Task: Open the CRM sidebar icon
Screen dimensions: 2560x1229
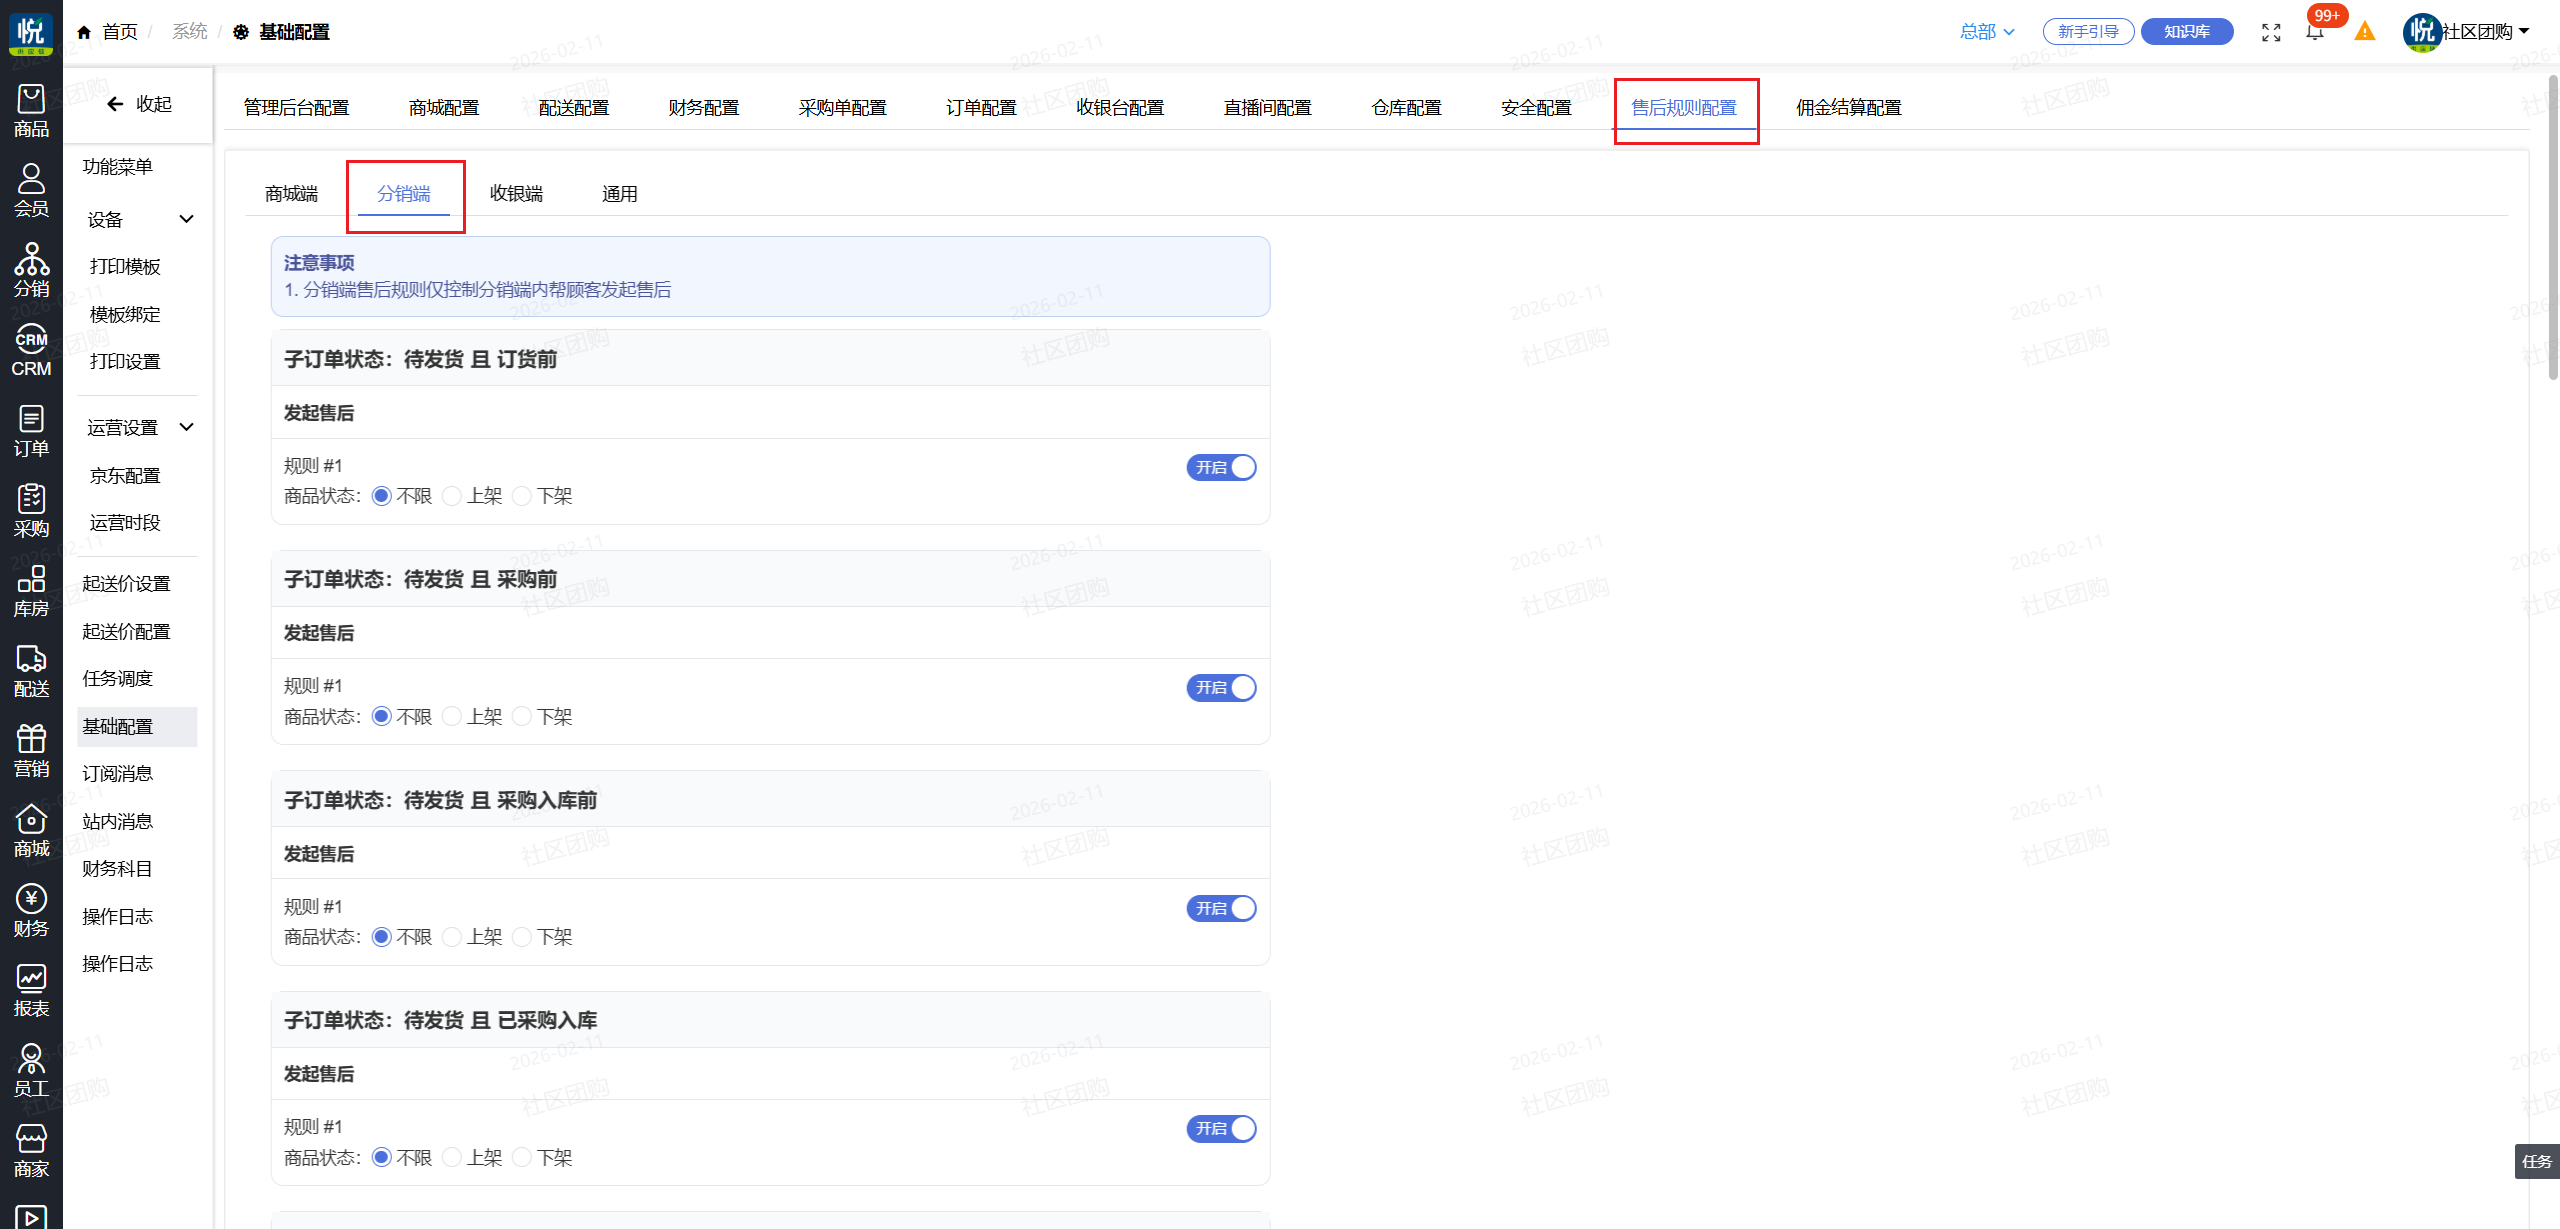Action: [x=31, y=350]
